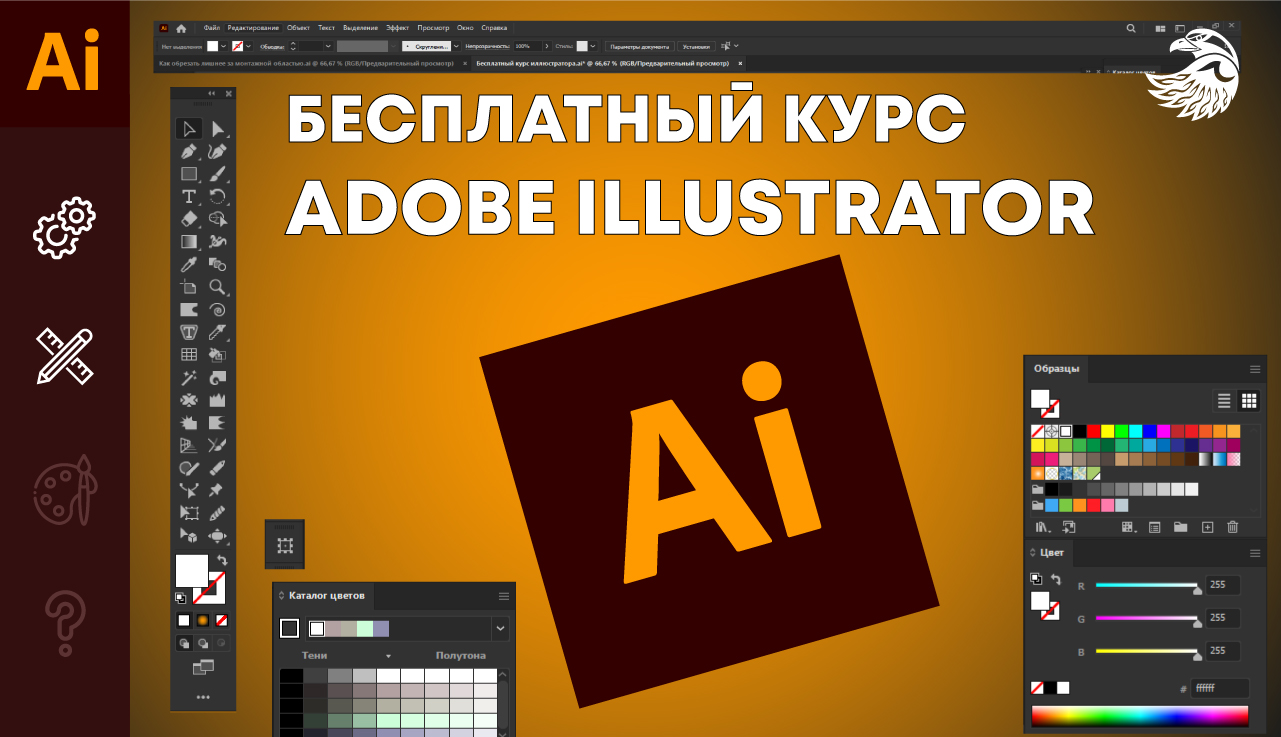The height and width of the screenshot is (737, 1281).
Task: Open the Образцы panel options menu
Action: (1255, 369)
